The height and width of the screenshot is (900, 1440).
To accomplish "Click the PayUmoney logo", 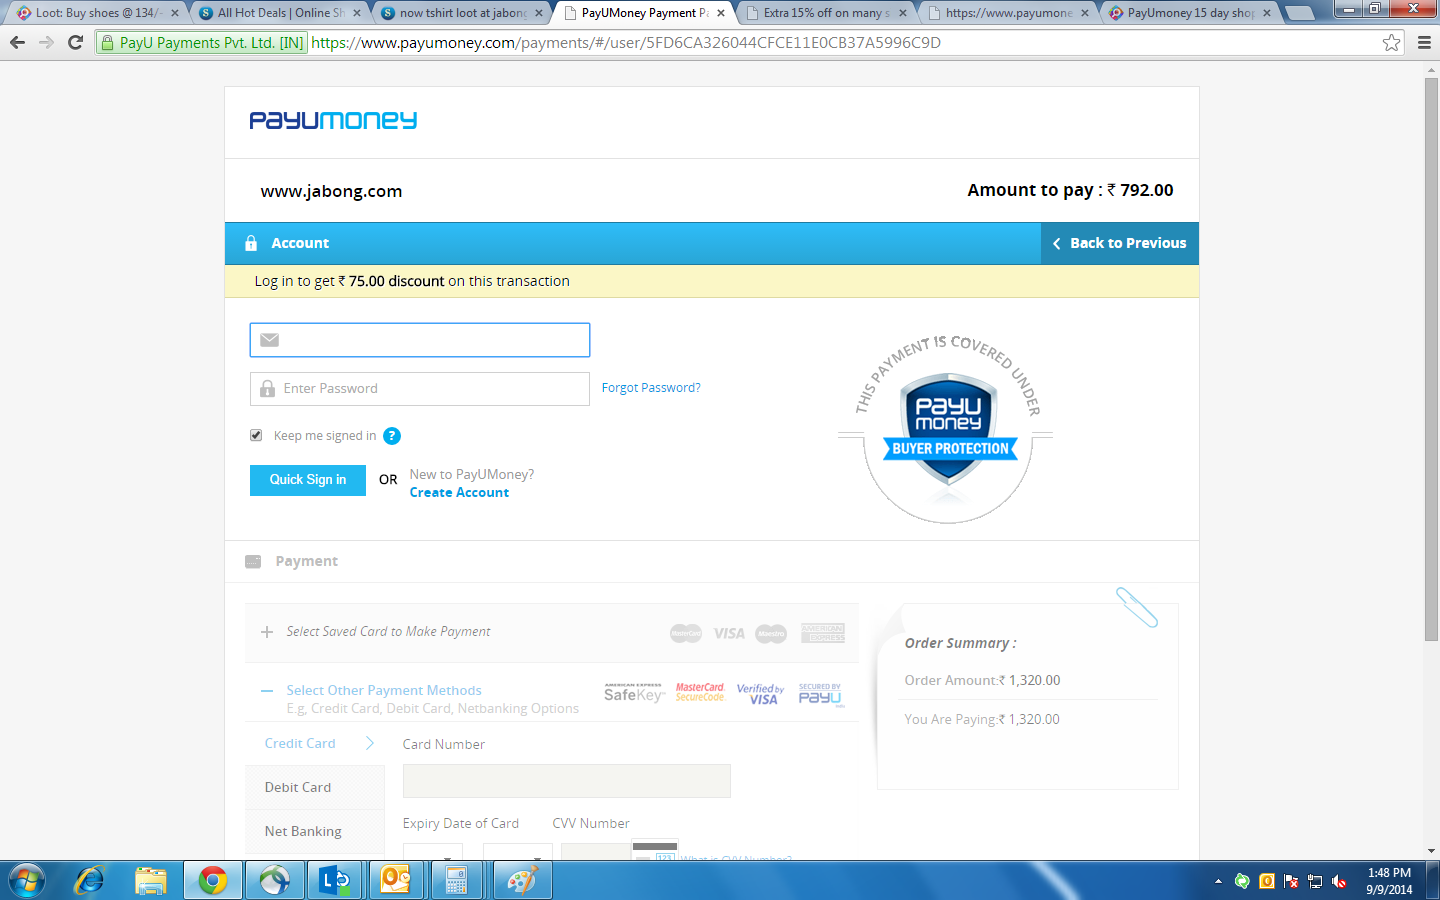I will pos(333,120).
